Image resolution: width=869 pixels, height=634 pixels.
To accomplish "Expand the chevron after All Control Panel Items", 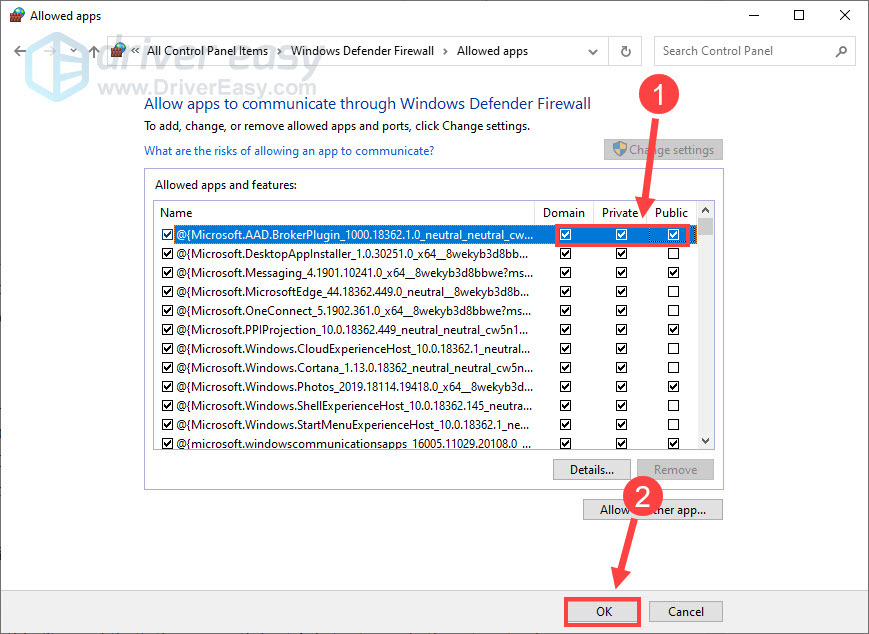I will (279, 52).
